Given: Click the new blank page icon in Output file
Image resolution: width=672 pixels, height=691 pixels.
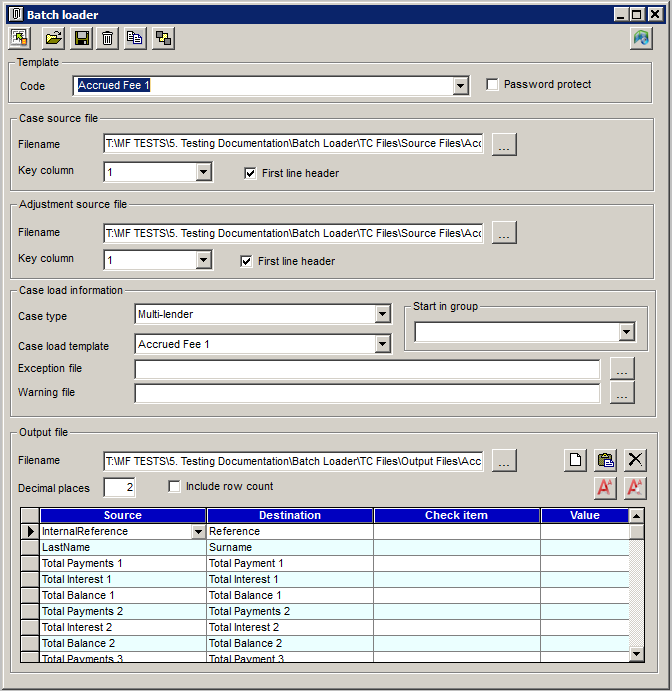Looking at the screenshot, I should [x=575, y=460].
